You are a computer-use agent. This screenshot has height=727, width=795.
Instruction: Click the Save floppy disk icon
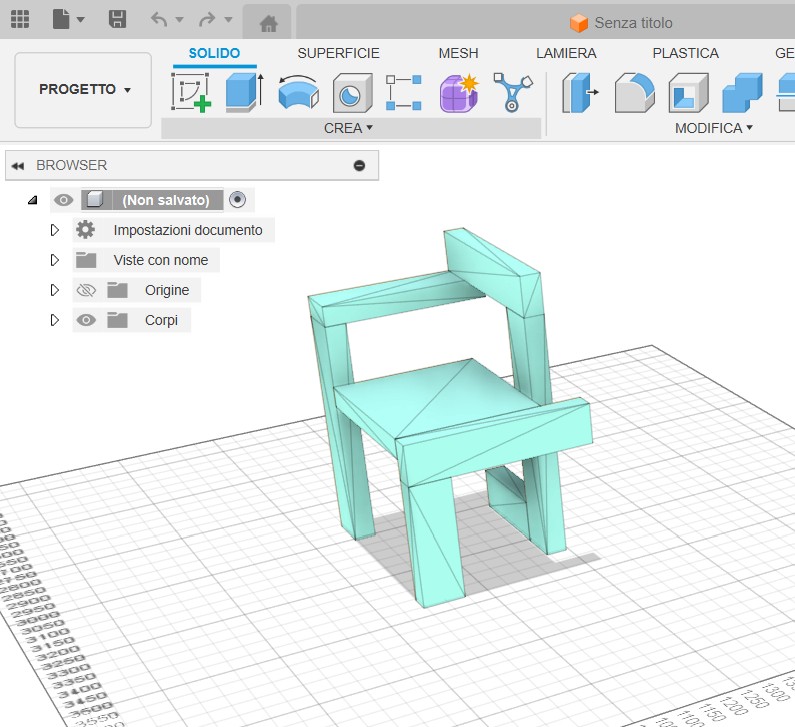click(117, 20)
